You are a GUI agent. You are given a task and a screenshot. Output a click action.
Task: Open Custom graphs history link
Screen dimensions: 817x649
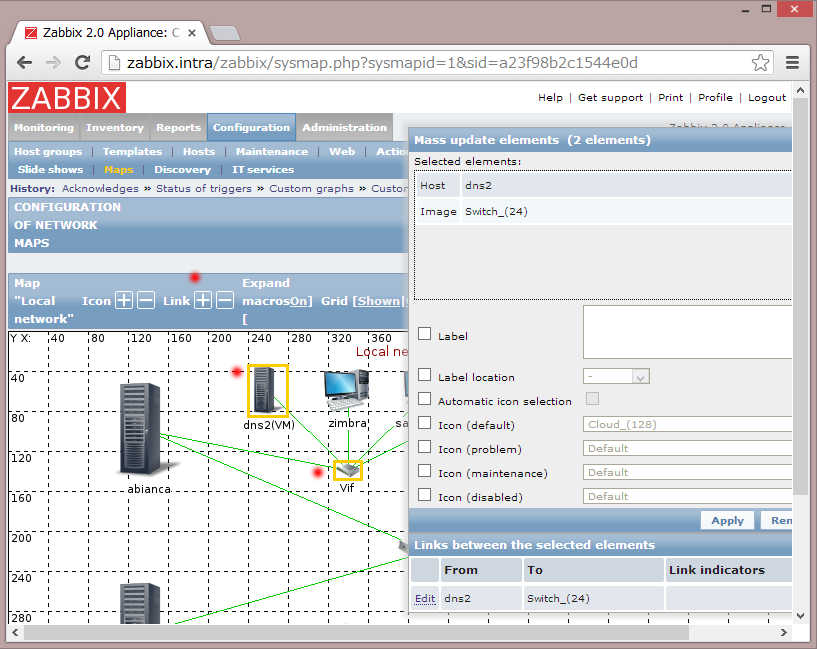pyautogui.click(x=311, y=189)
